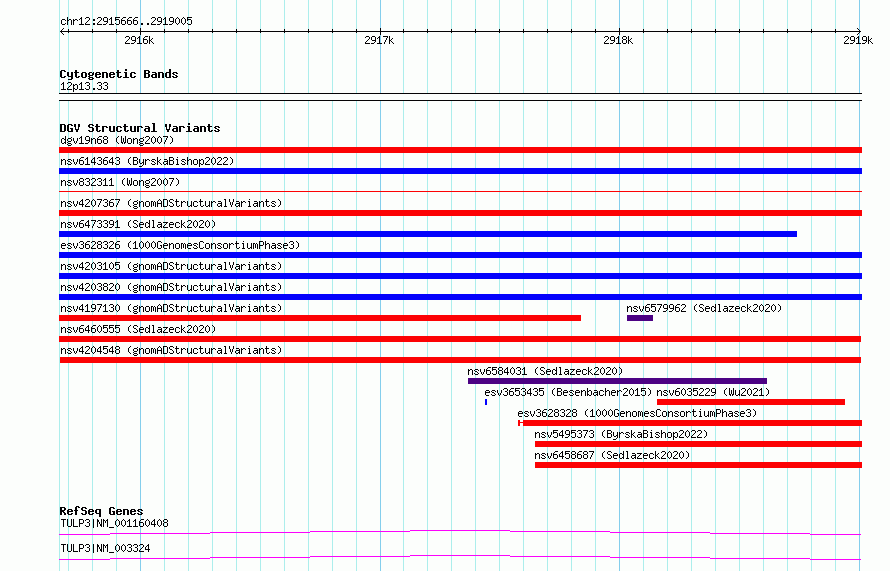
Task: Select the blue bar under nsv6473391
Action: pos(428,234)
